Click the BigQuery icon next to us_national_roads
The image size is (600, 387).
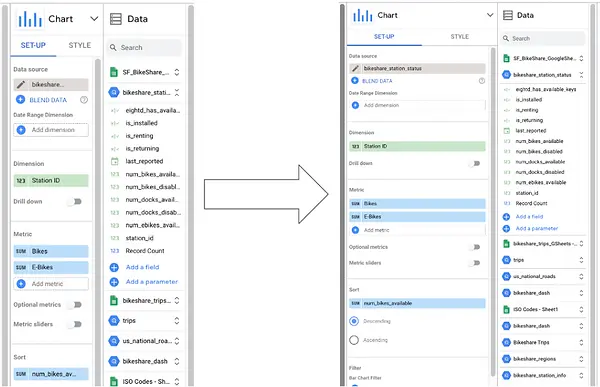[x=506, y=276]
